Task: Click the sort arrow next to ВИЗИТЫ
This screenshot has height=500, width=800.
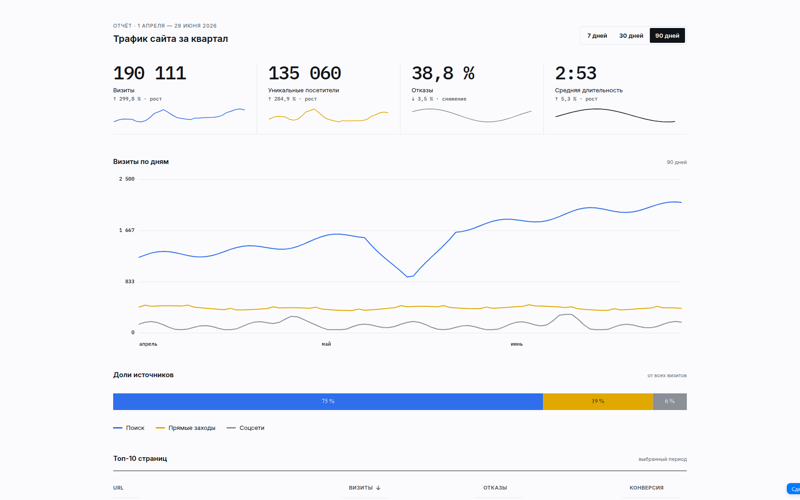Action: [378, 488]
